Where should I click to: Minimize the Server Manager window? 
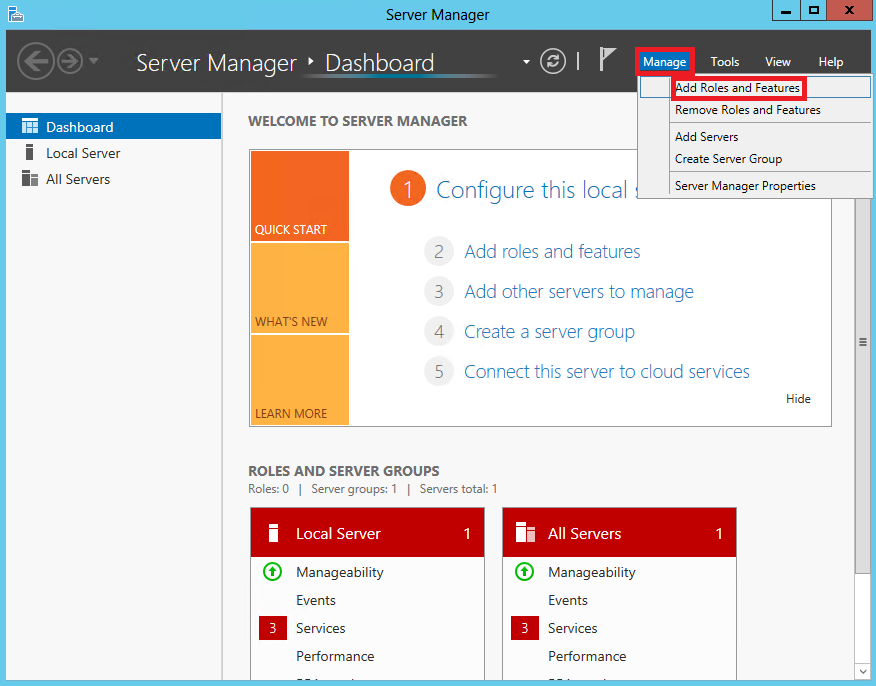pyautogui.click(x=786, y=11)
